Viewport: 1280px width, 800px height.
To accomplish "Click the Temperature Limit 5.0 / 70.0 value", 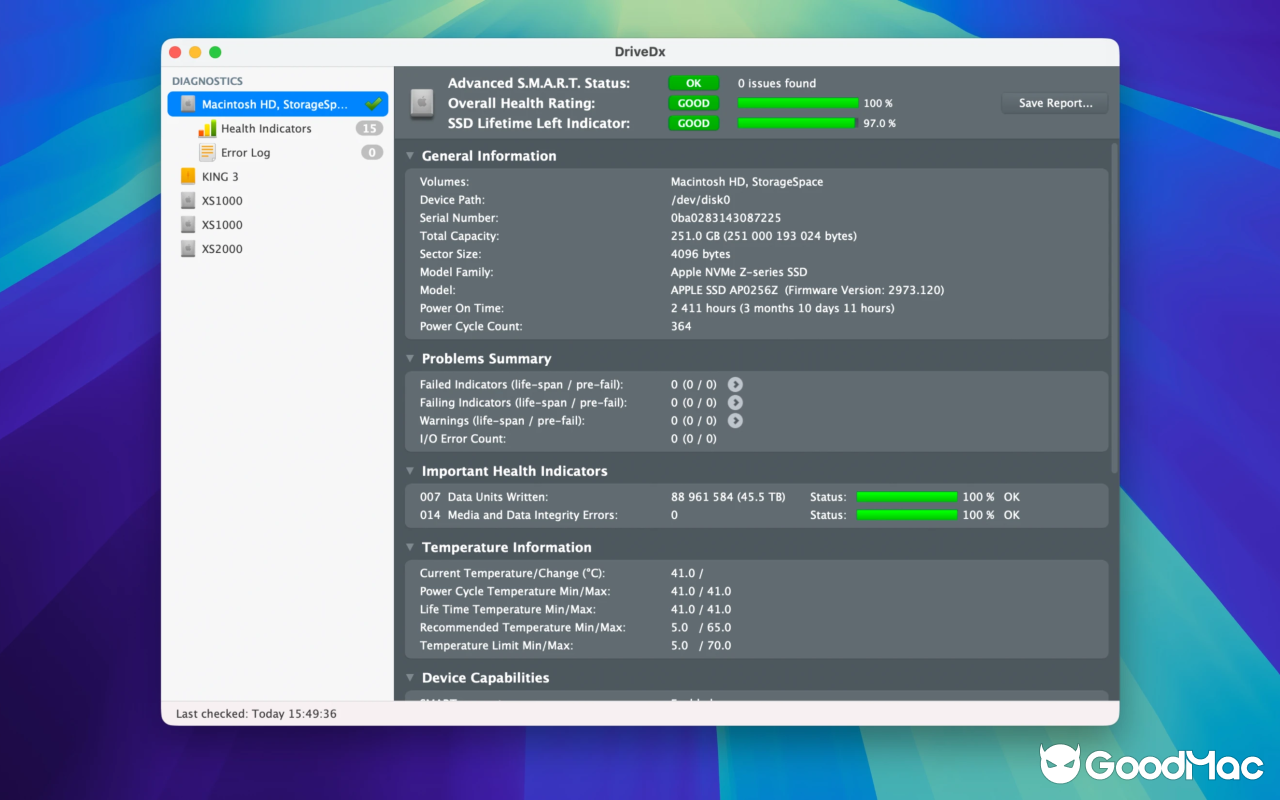I will click(701, 645).
